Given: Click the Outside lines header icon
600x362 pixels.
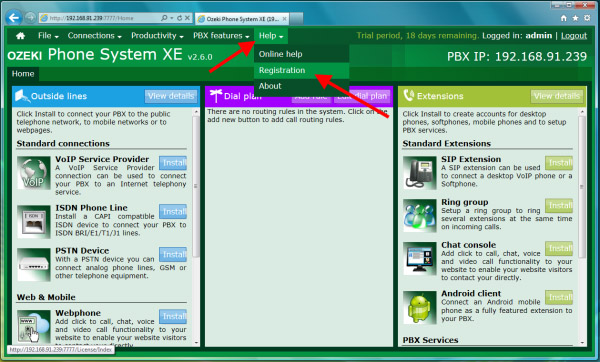Looking at the screenshot, I should pyautogui.click(x=22, y=96).
